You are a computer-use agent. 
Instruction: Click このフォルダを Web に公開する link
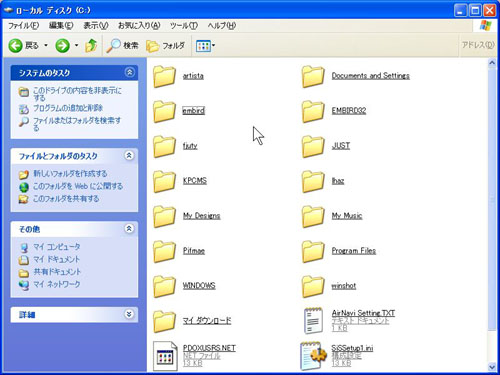(78, 186)
